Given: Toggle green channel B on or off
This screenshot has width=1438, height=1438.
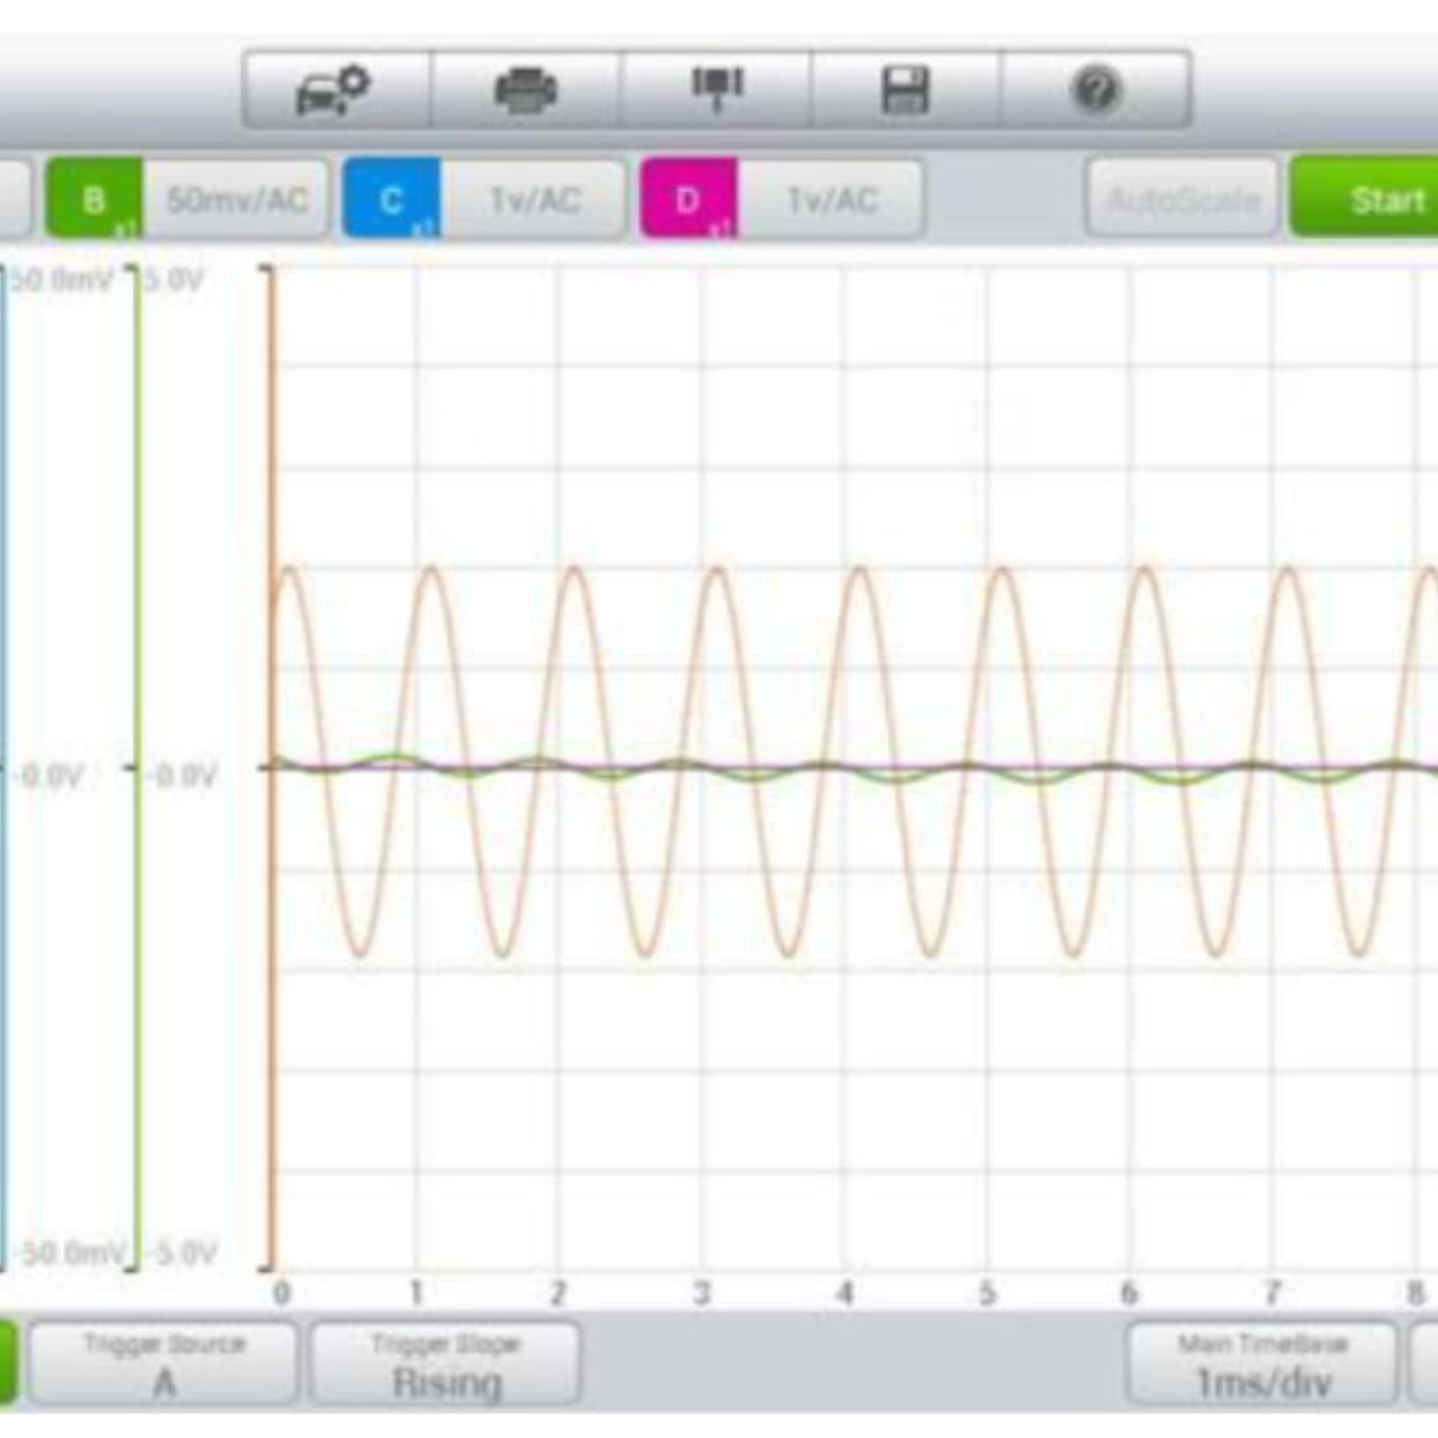Looking at the screenshot, I should [95, 200].
